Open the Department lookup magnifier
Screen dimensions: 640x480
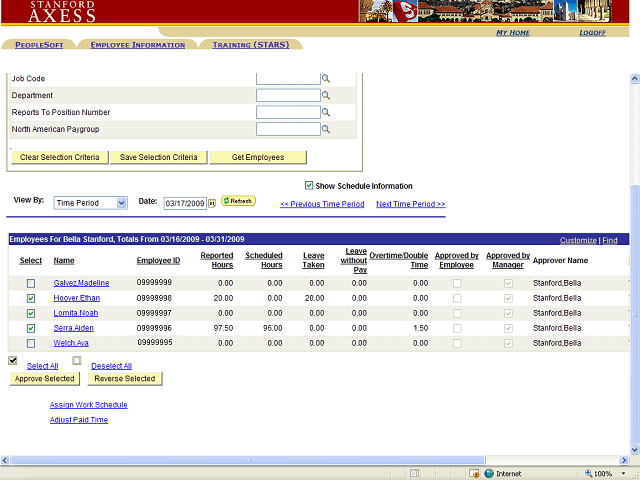pyautogui.click(x=325, y=96)
